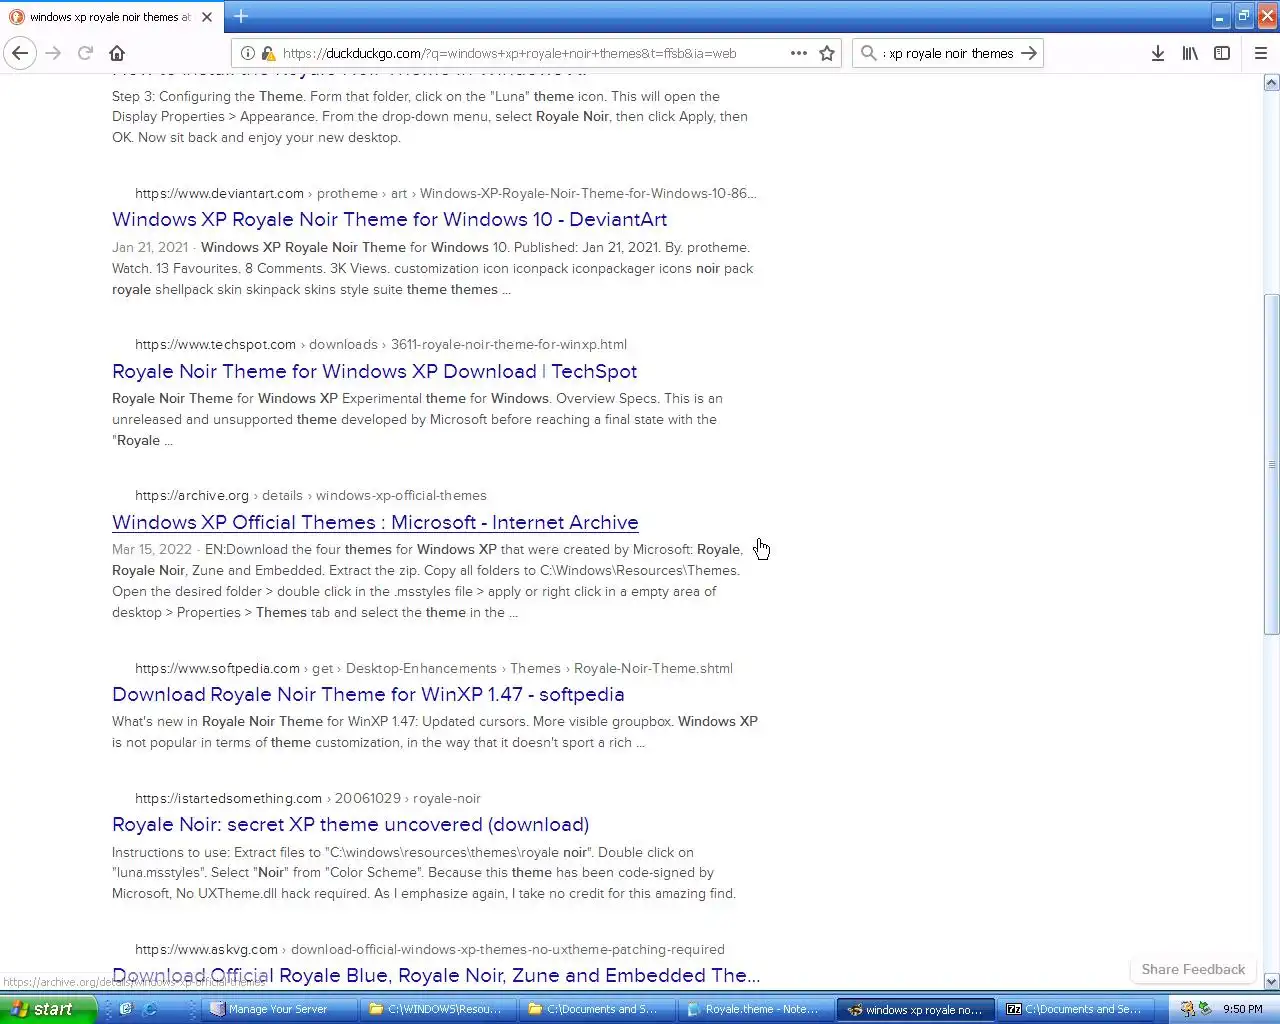Click the scrollbar down arrow
Screen dimensions: 1280x1024
click(x=1271, y=982)
